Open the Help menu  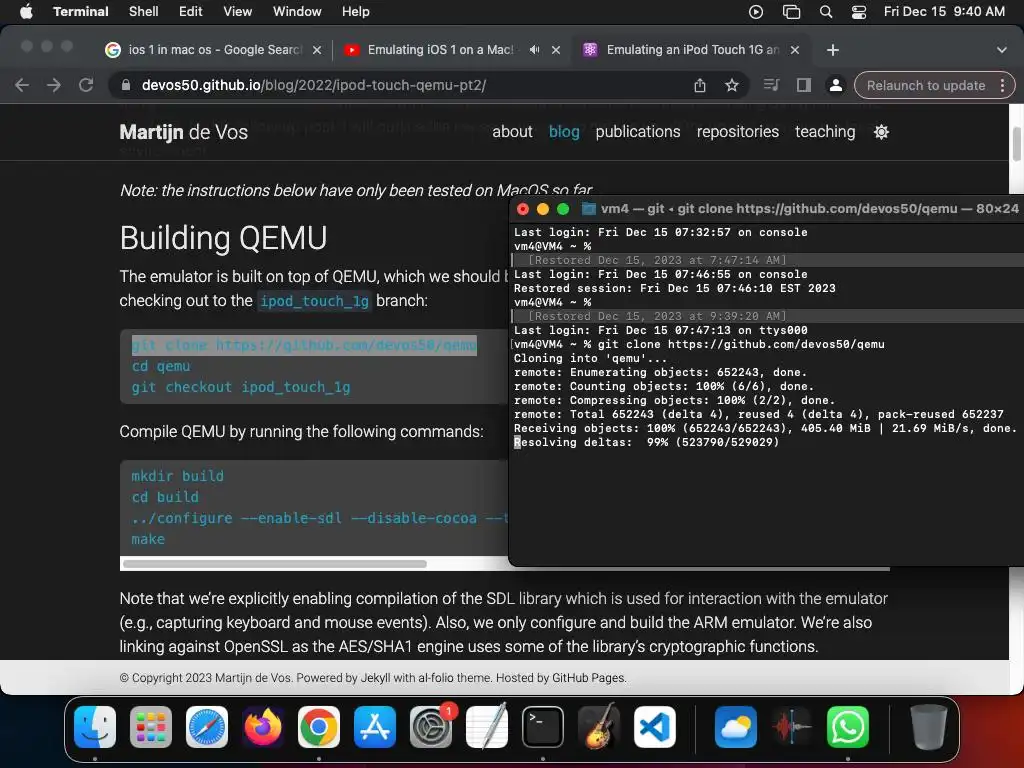point(355,11)
